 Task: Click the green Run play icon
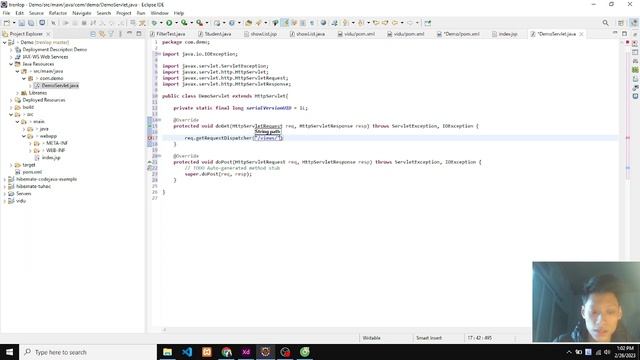coord(169,23)
